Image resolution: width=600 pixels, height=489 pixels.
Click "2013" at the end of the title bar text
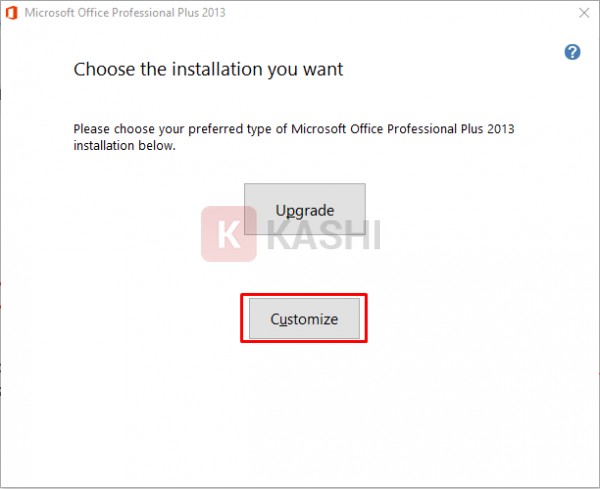pos(214,13)
